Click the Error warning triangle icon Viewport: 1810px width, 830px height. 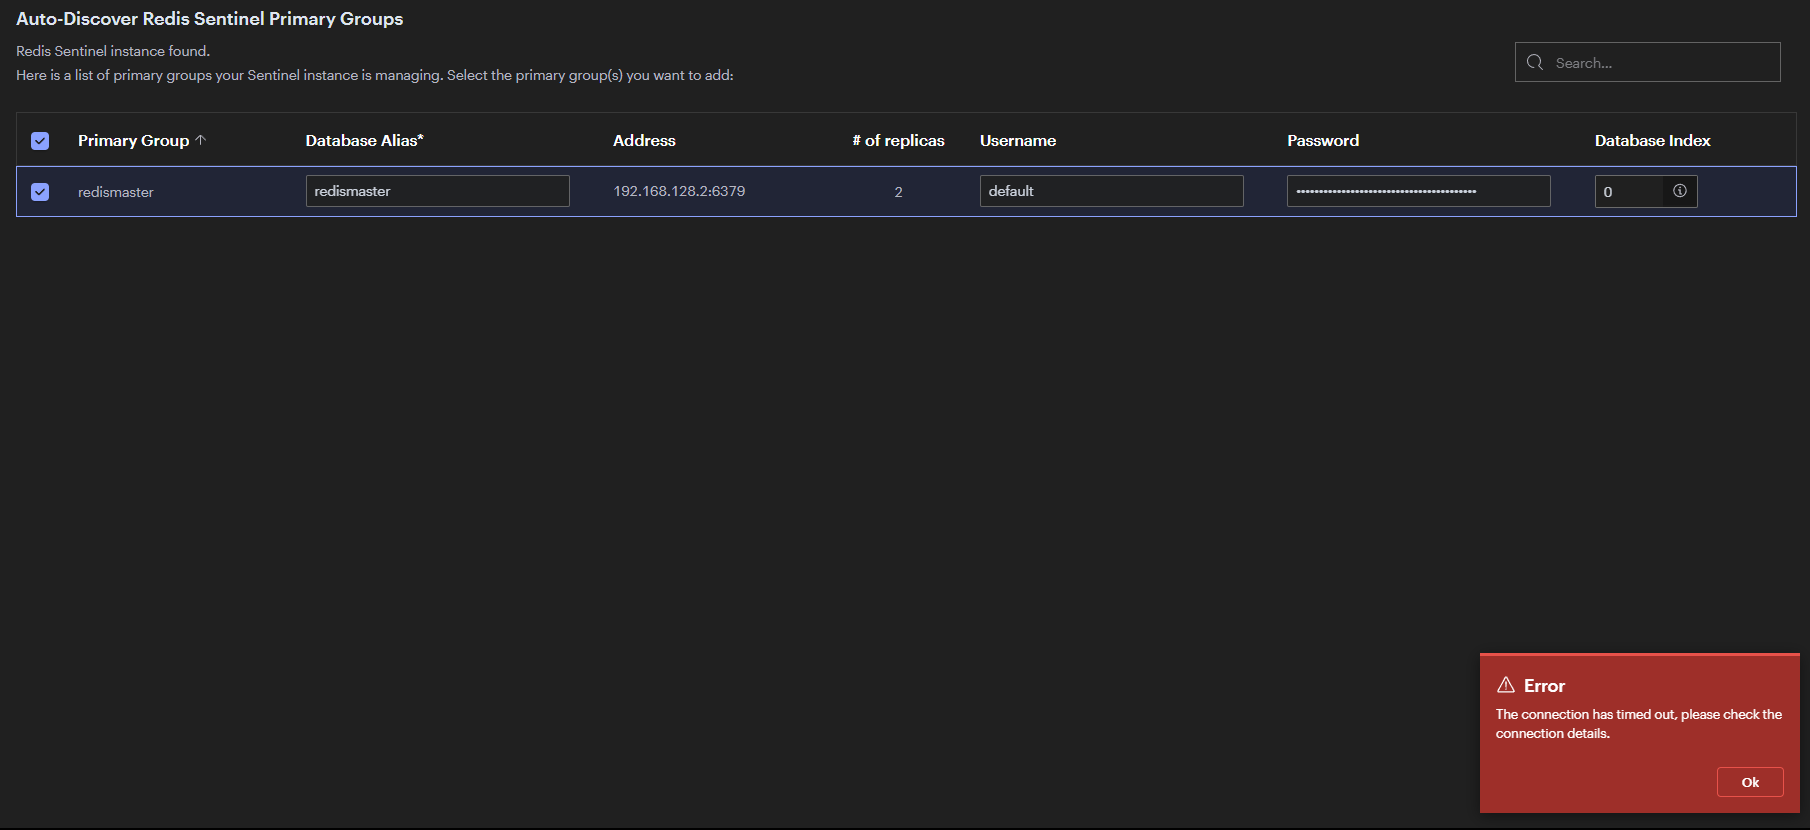click(1506, 685)
